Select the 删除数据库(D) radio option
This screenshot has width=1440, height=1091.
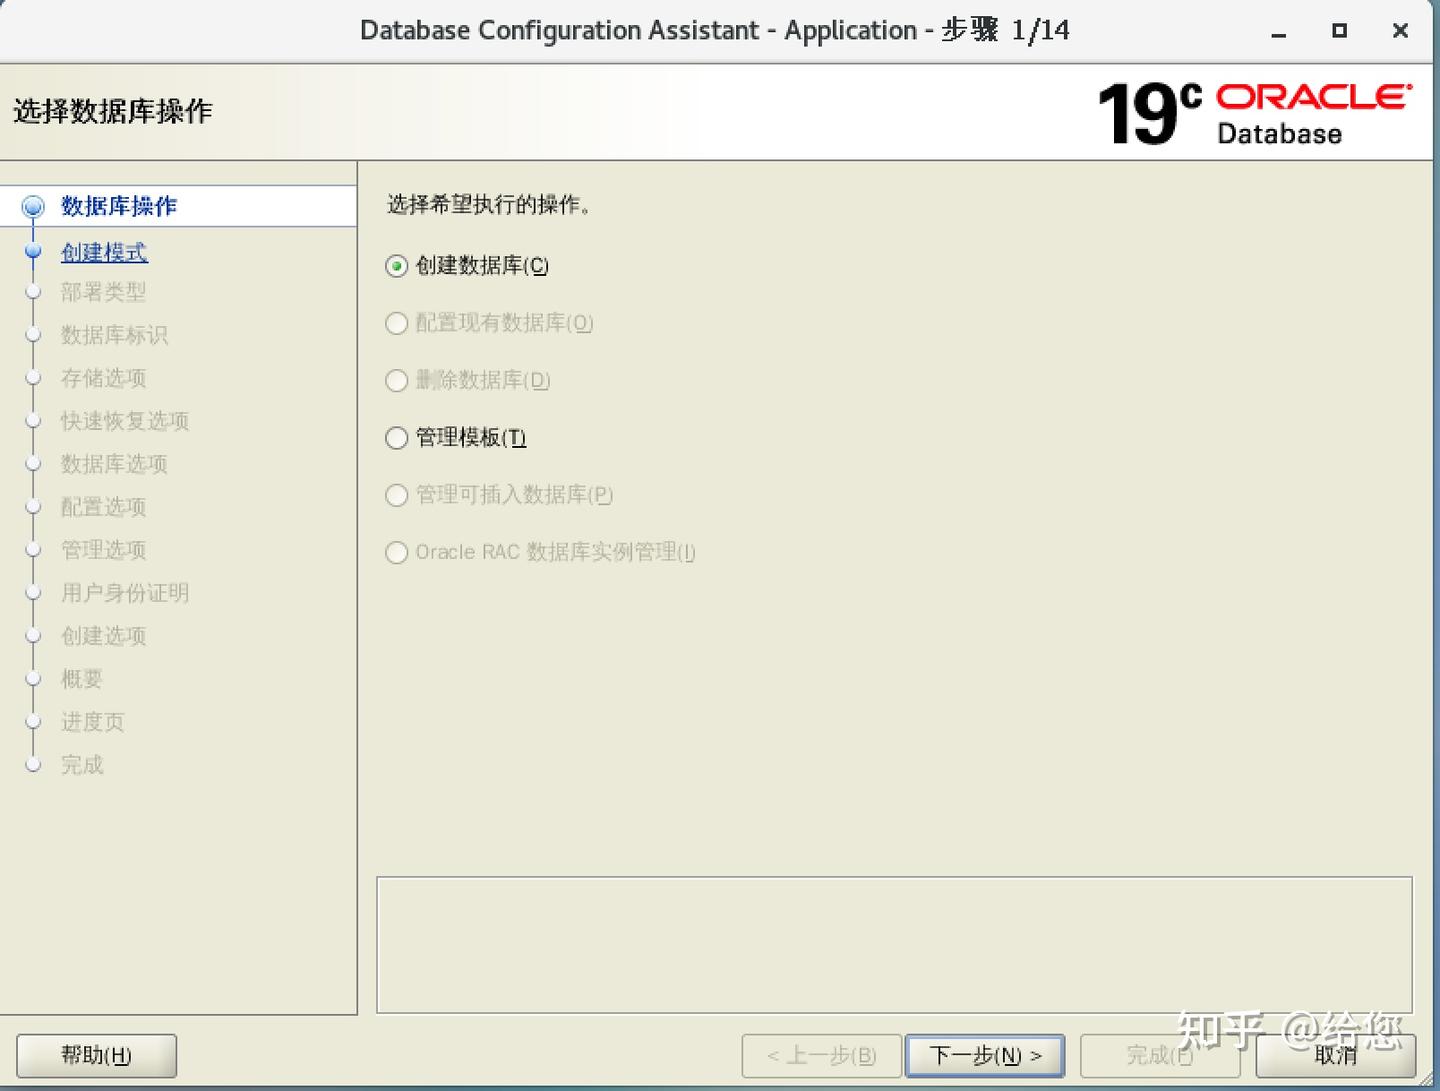pos(396,381)
